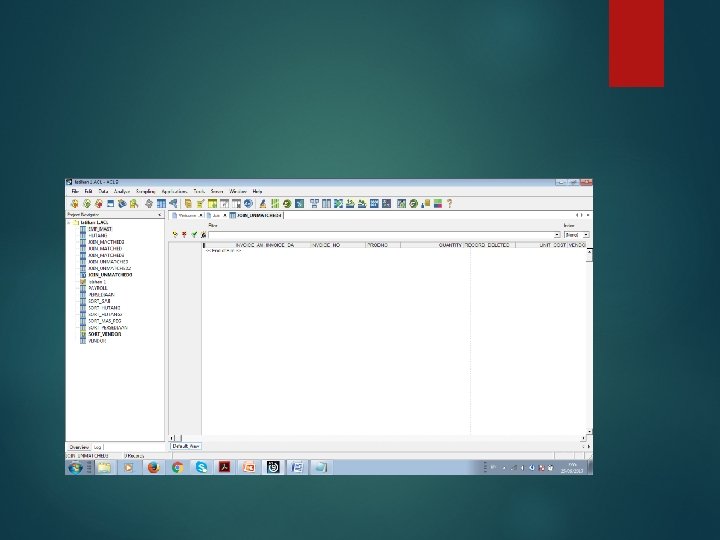
Task: Open Chrome from the taskbar
Action: pos(177,467)
